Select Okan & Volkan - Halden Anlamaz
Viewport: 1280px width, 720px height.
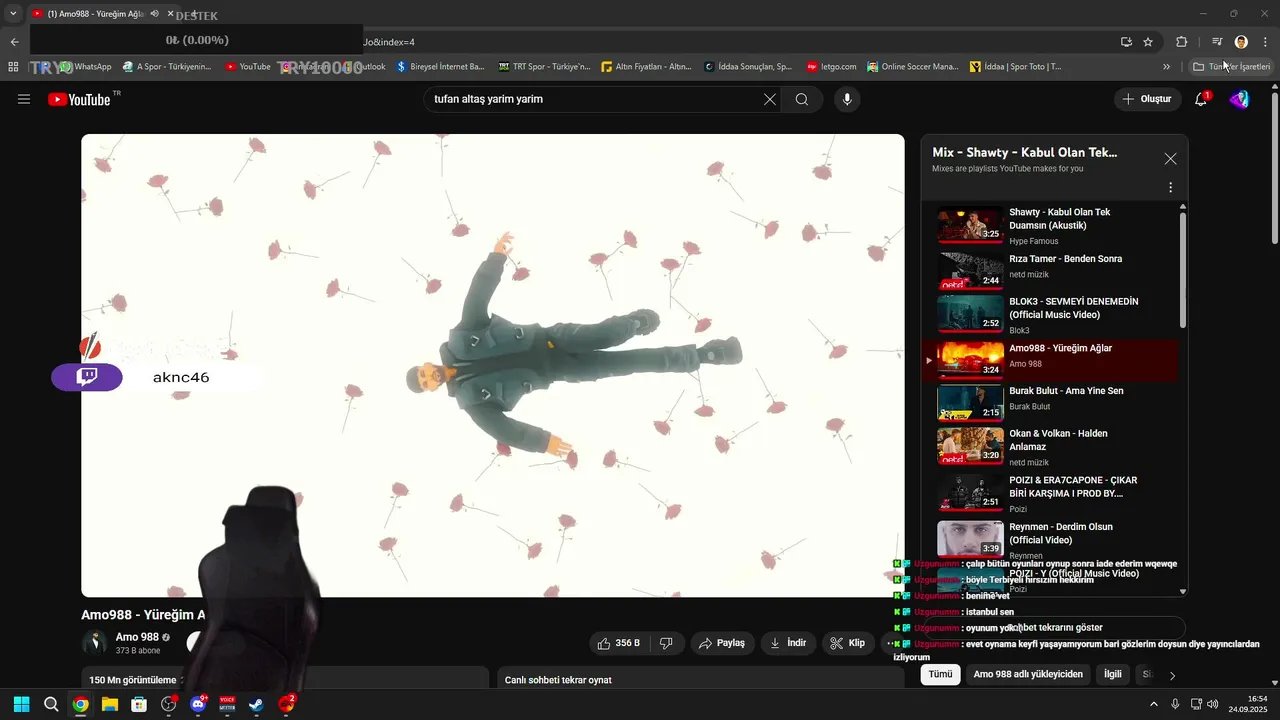[x=1050, y=447]
